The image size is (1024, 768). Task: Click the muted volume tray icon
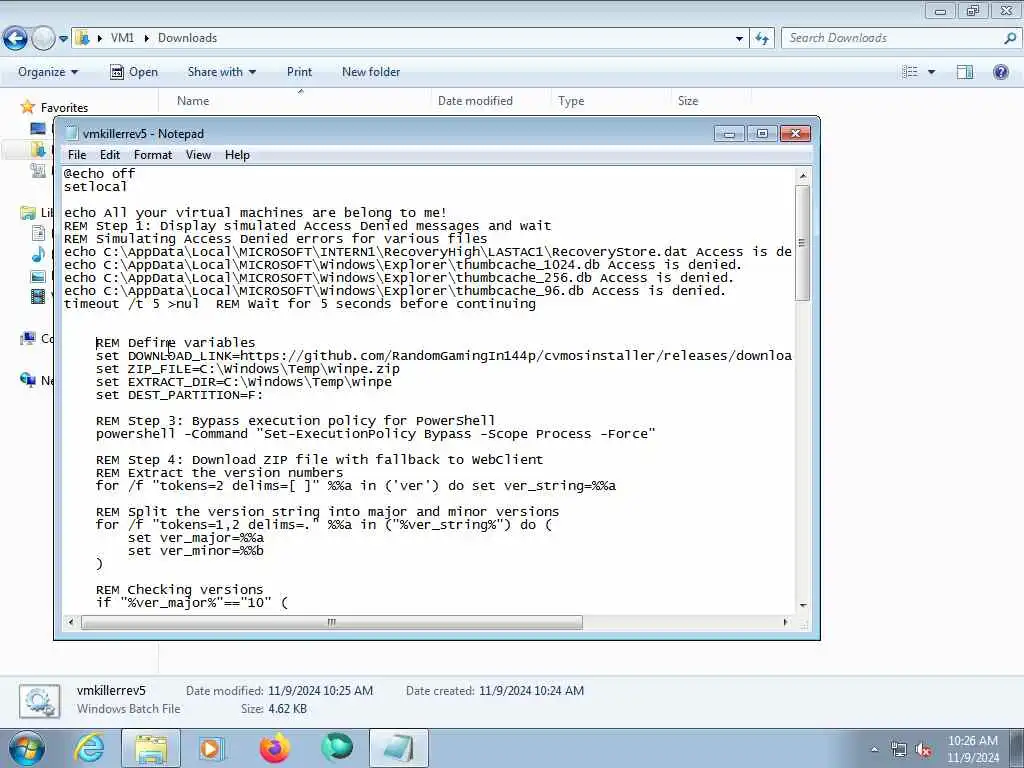click(x=923, y=750)
